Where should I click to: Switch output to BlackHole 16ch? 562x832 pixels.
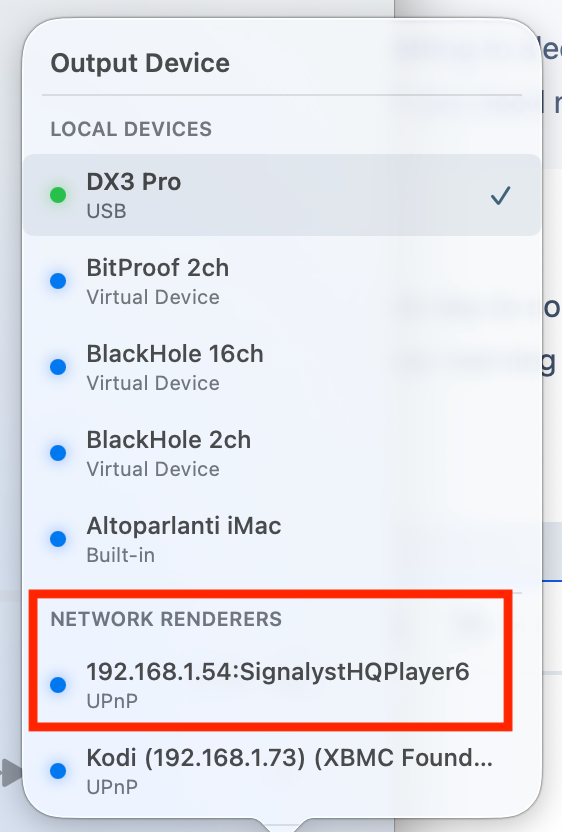(282, 367)
